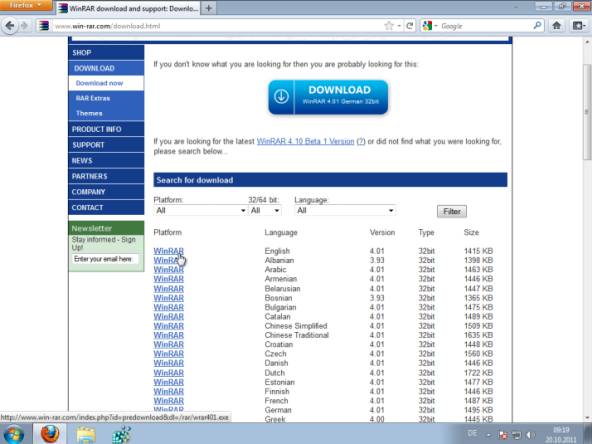Click the browser Back arrow button

point(10,26)
